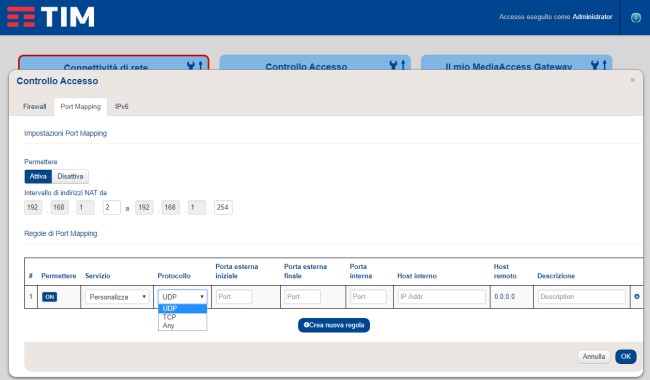Click NAT end last octet field with 254
The image size is (650, 380).
(x=223, y=207)
